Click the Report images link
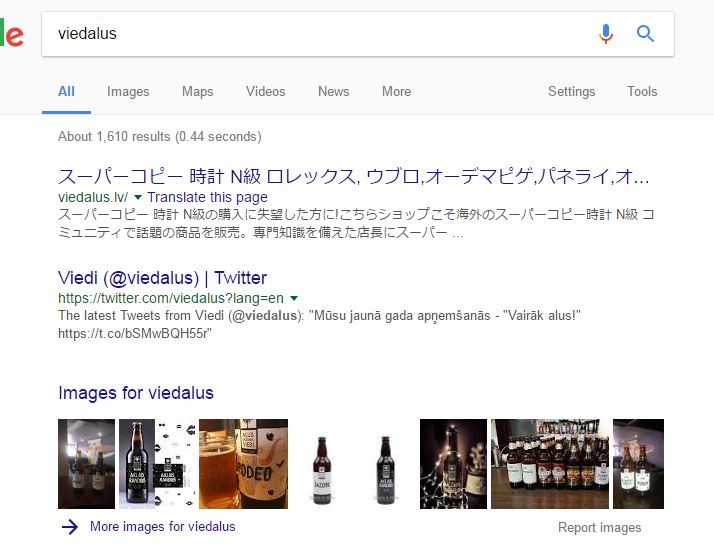Image resolution: width=714 pixels, height=553 pixels. pos(599,528)
